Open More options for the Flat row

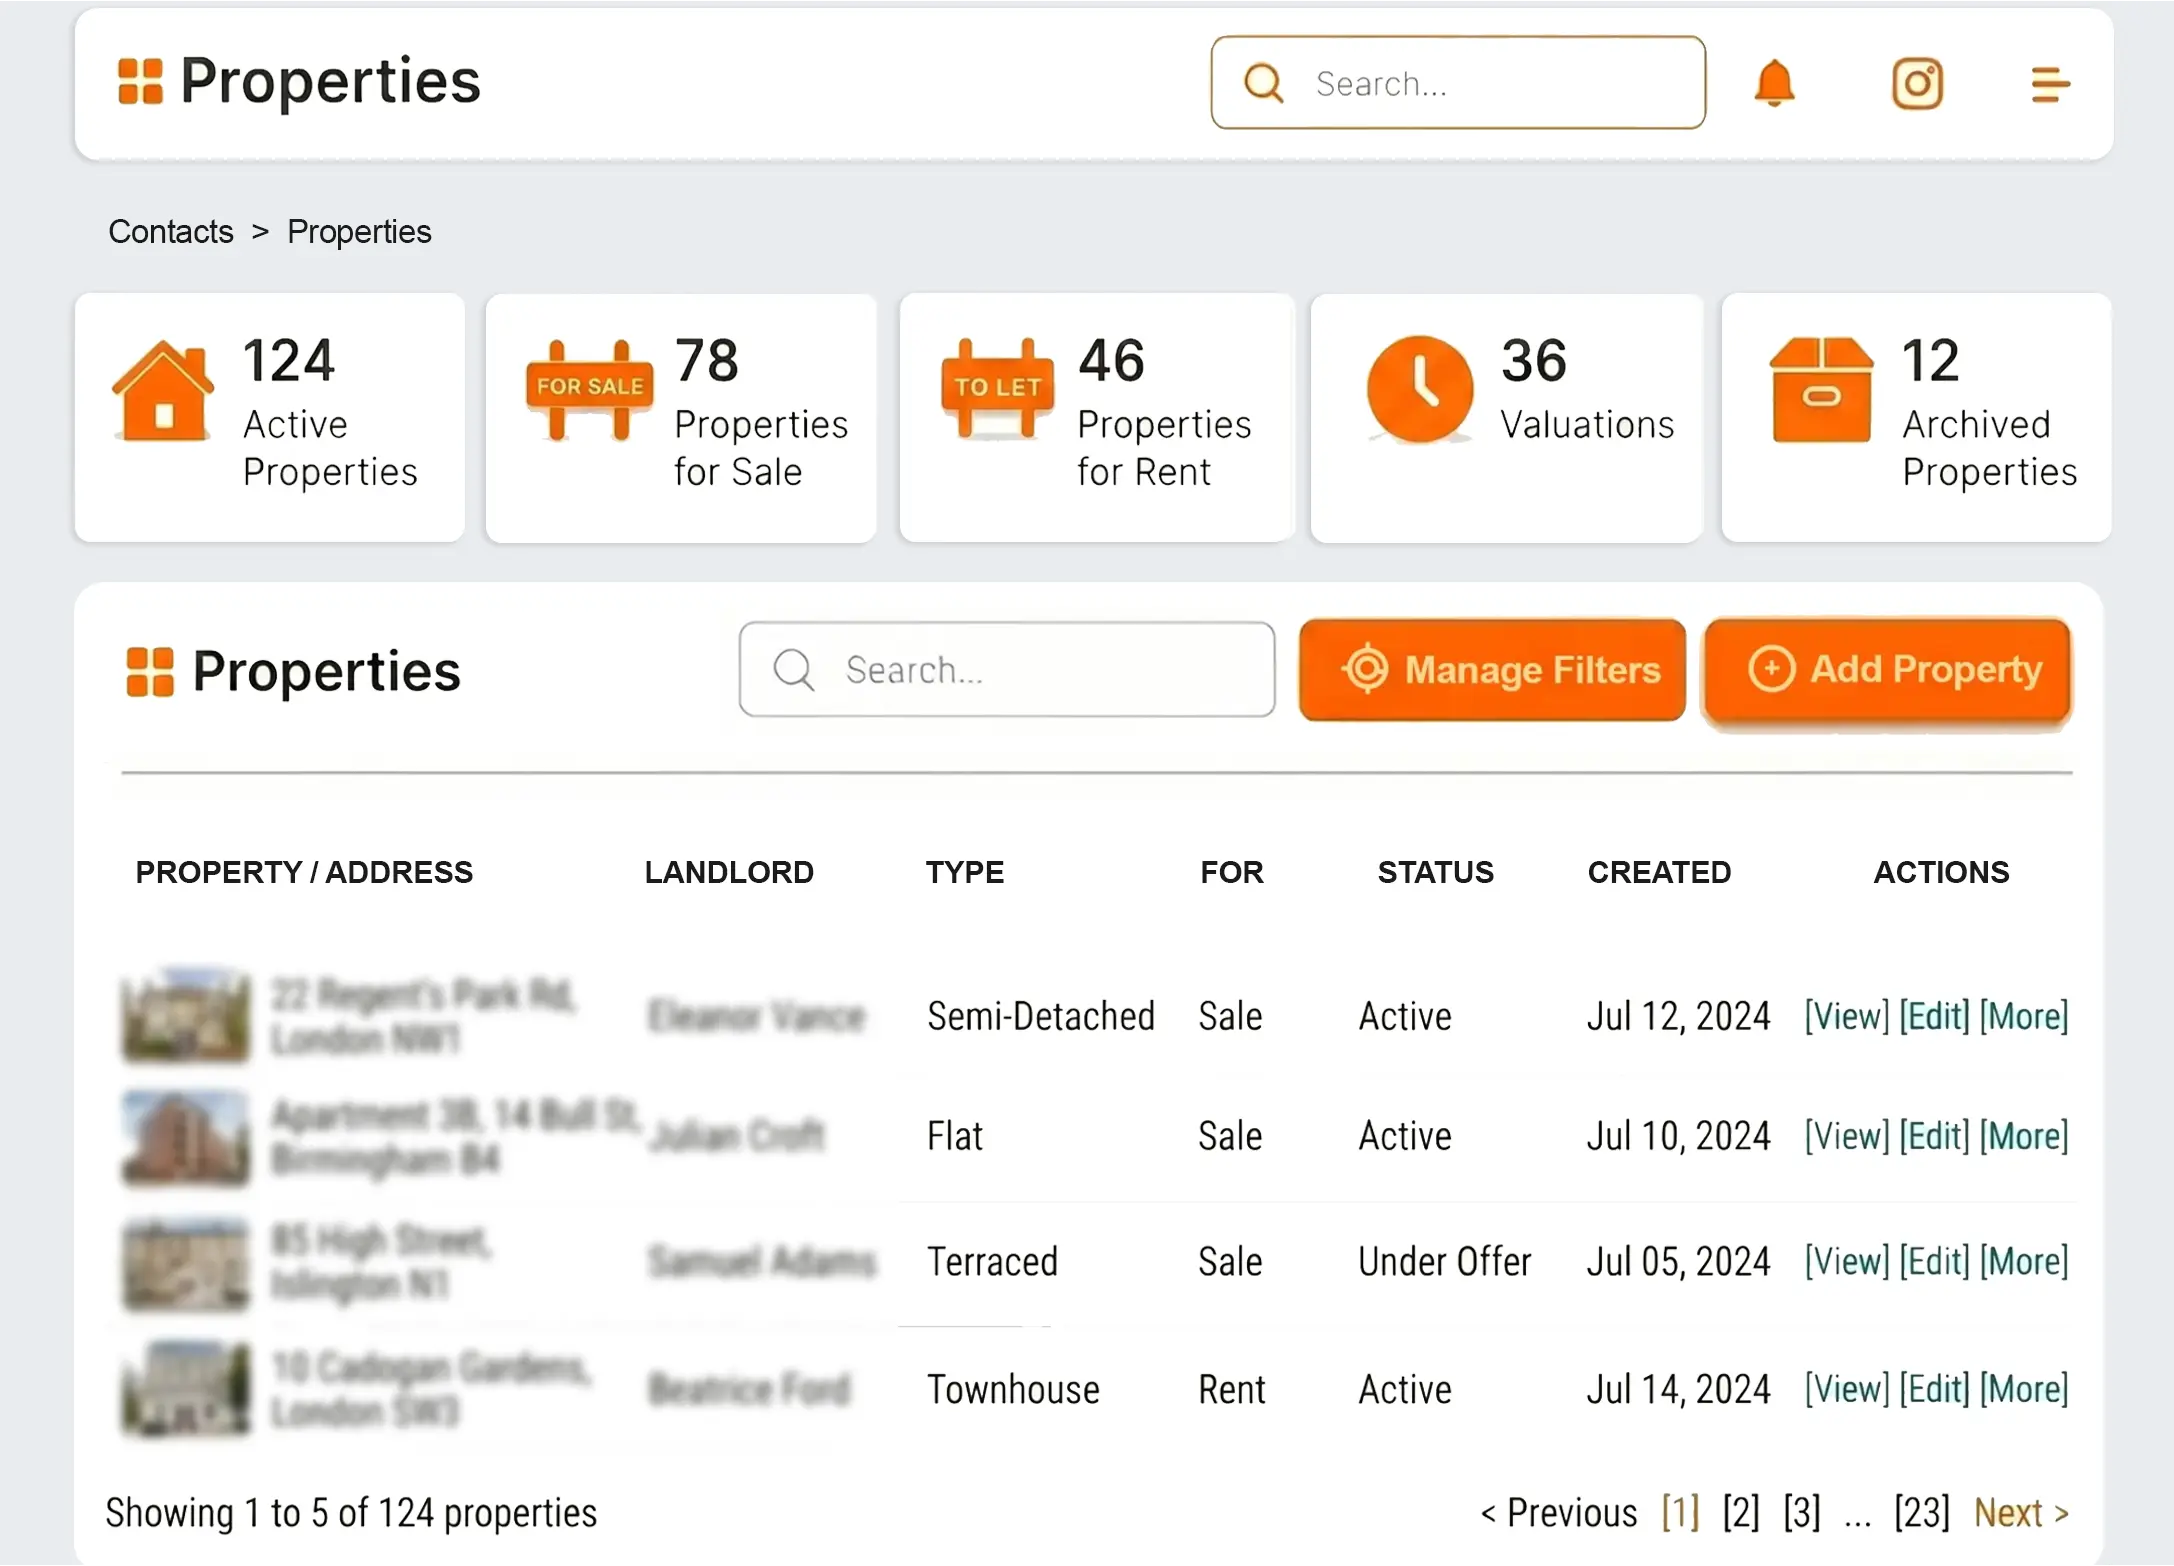[2023, 1136]
